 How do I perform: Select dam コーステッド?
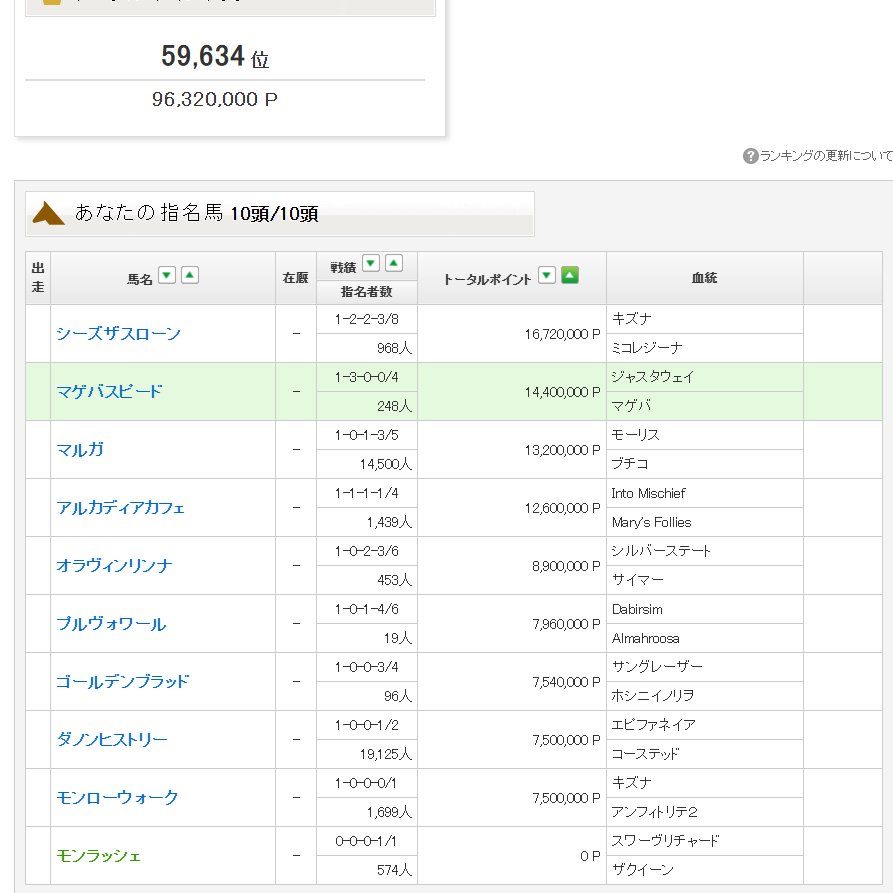coord(645,754)
